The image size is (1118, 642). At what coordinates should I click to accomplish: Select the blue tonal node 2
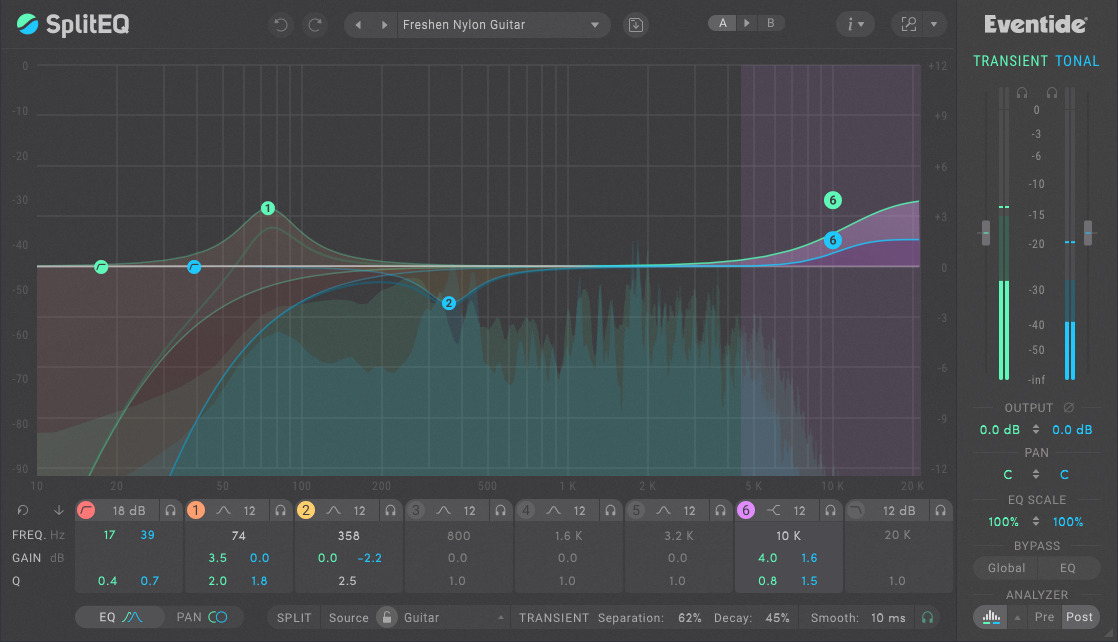448,303
